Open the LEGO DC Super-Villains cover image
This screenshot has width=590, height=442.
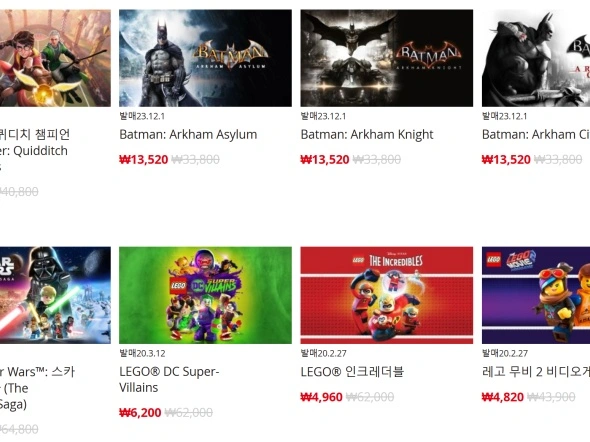[205, 295]
